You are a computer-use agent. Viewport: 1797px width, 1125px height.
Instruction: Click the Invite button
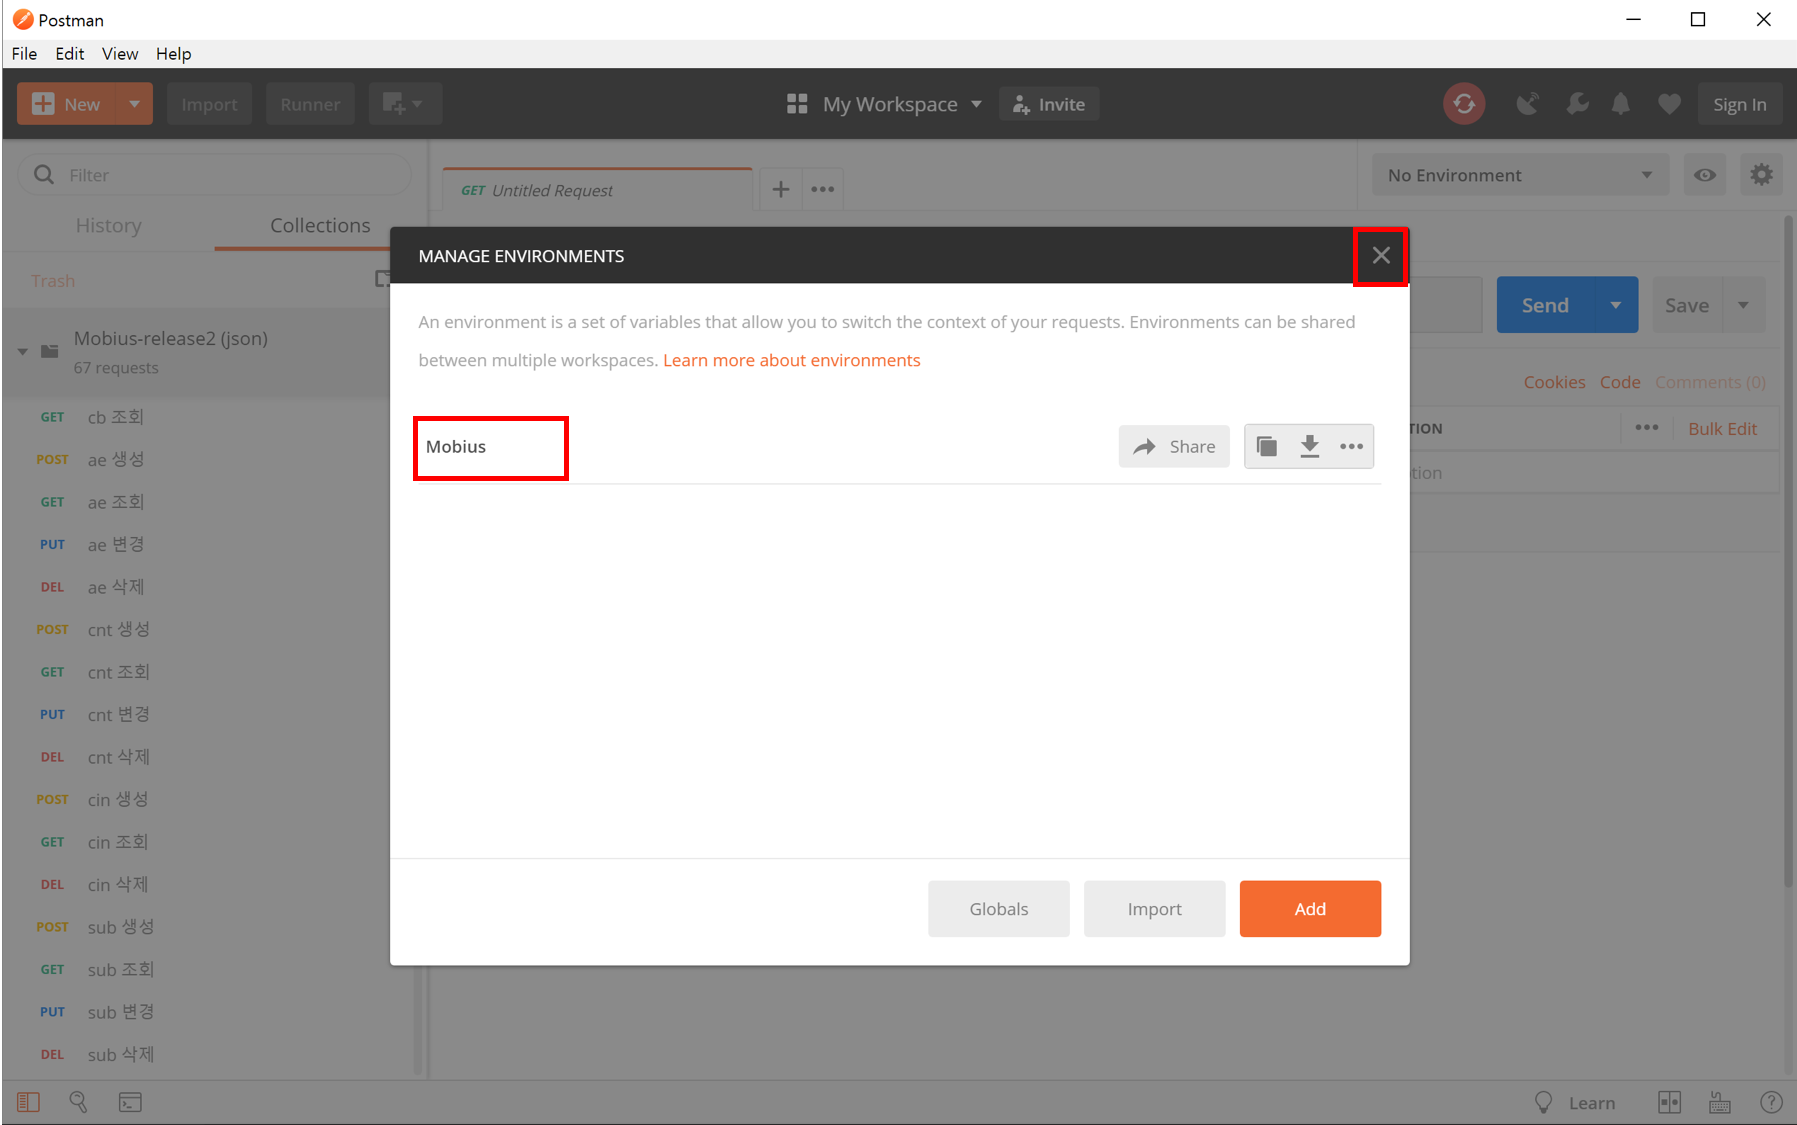(1049, 104)
